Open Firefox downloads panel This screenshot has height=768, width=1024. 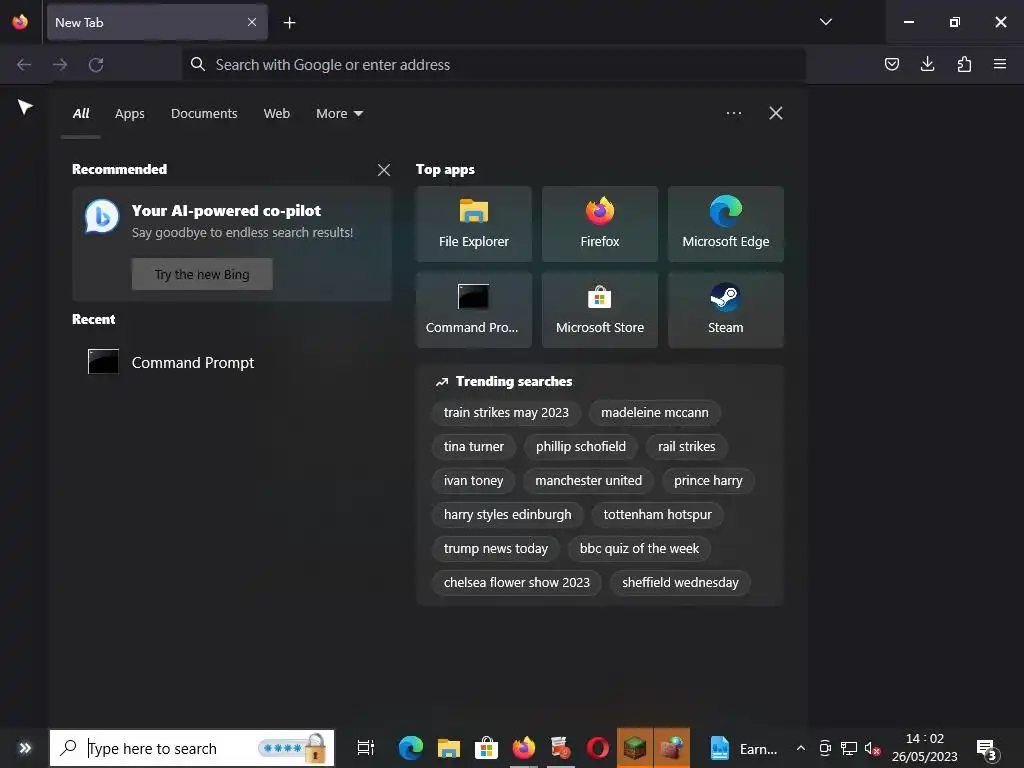tap(927, 64)
